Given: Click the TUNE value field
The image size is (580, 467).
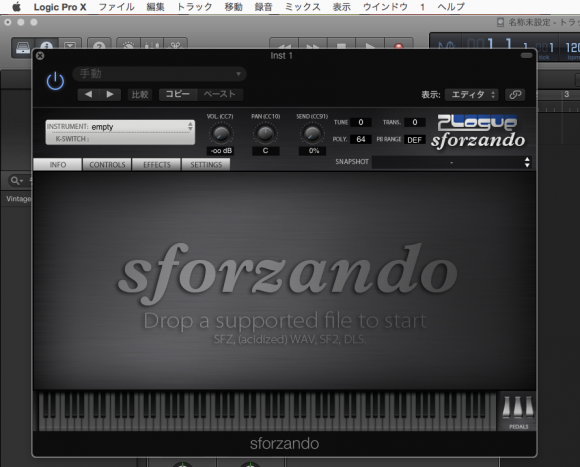Looking at the screenshot, I should 361,122.
